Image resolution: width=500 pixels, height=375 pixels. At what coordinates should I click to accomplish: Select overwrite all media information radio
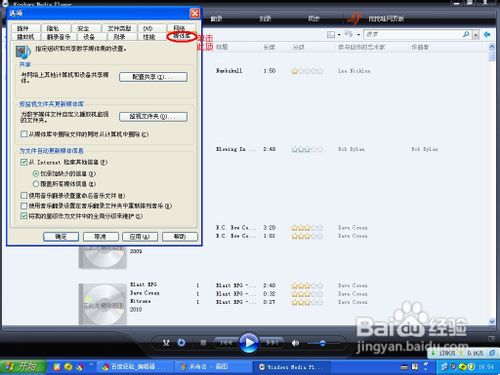click(36, 184)
